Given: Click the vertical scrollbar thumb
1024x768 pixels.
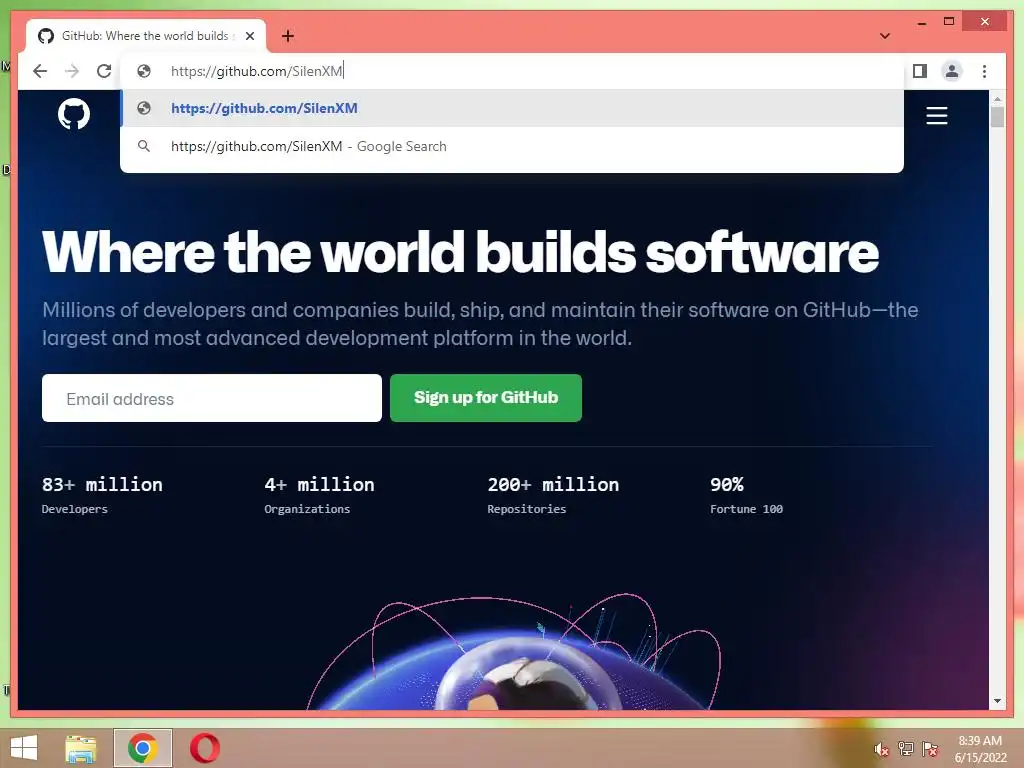Looking at the screenshot, I should point(997,117).
